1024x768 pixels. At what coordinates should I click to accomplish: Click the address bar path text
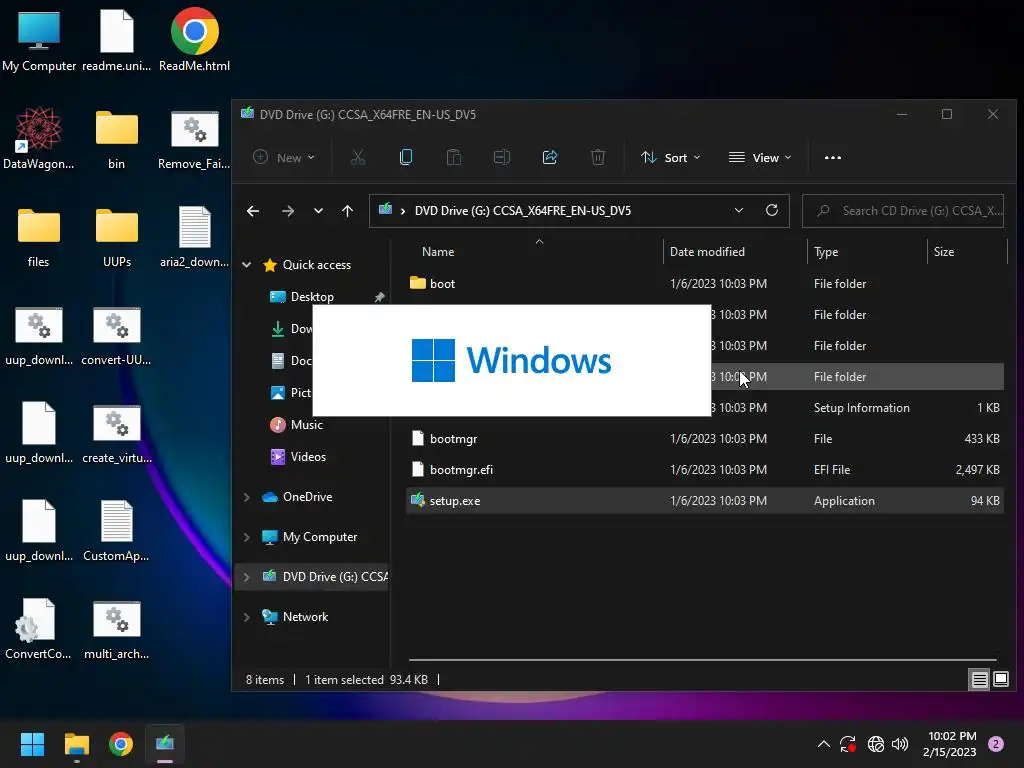[522, 210]
